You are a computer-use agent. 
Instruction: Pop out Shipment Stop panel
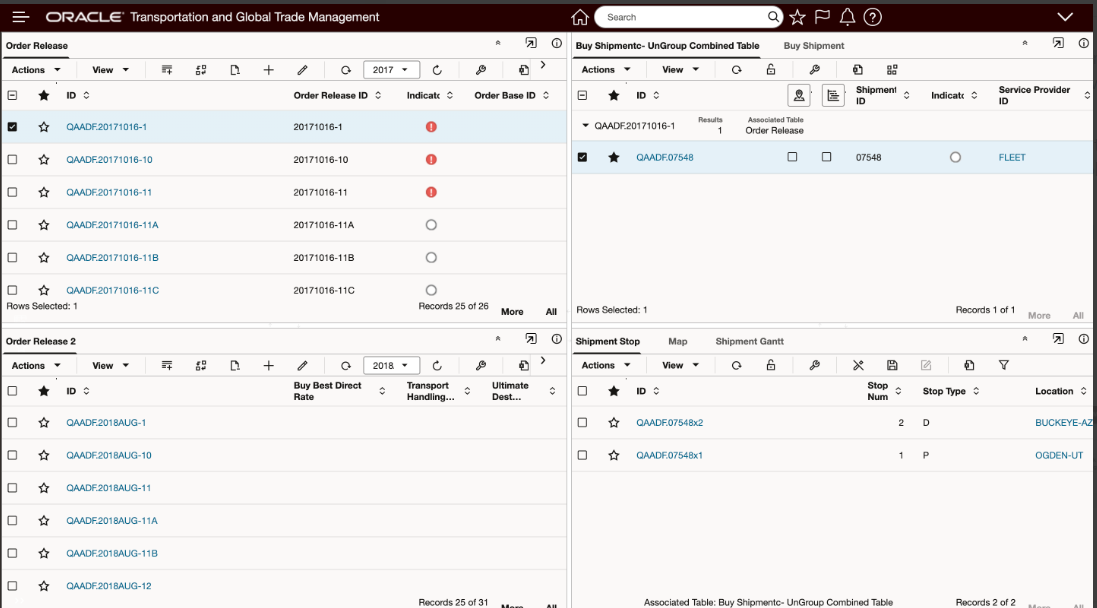(1058, 339)
